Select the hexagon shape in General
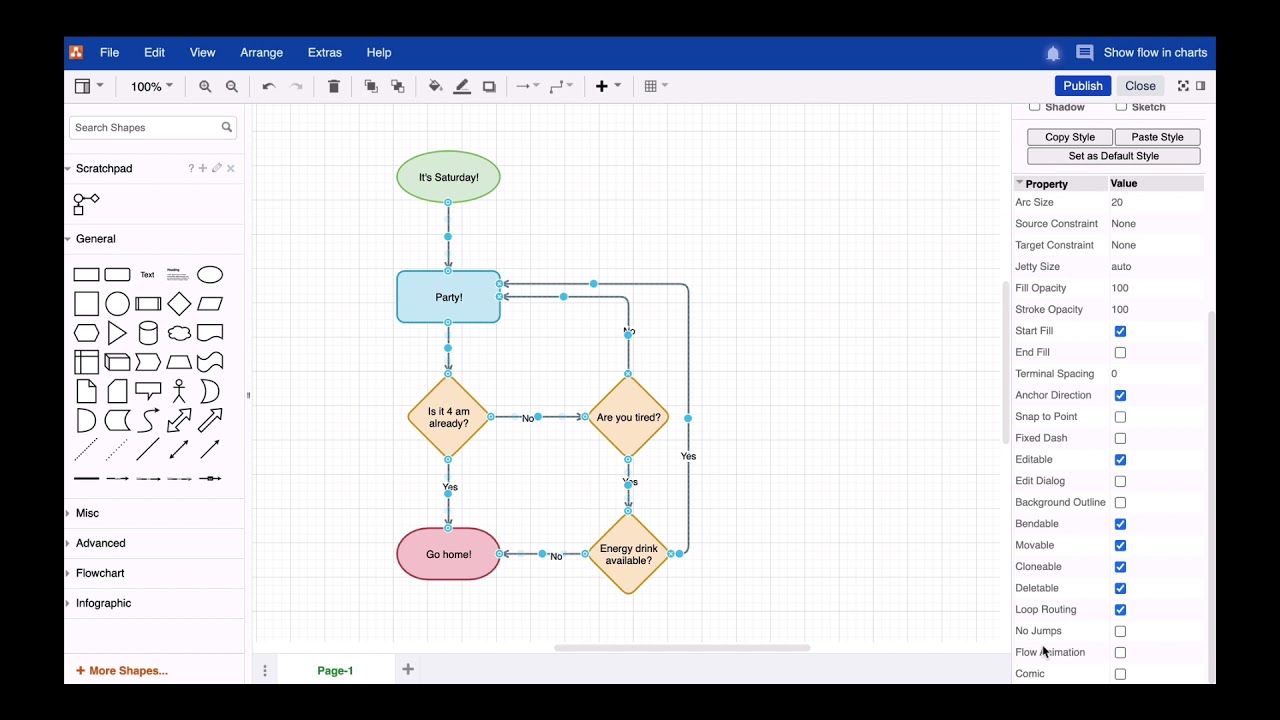The width and height of the screenshot is (1280, 720). tap(87, 333)
